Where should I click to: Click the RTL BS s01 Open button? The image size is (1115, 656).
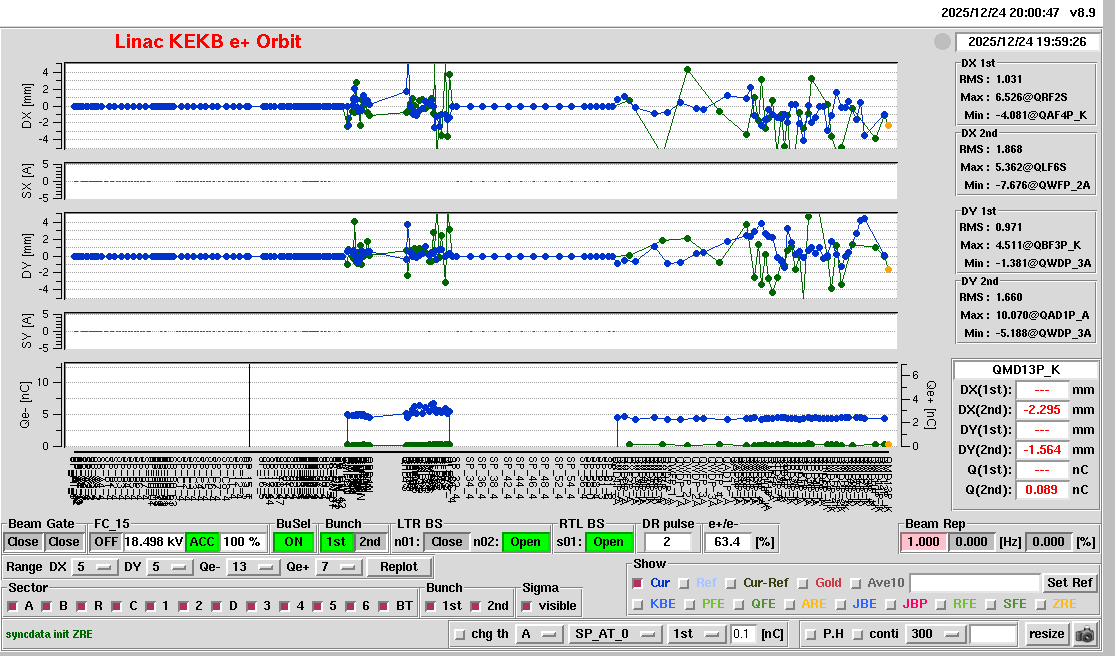(609, 542)
